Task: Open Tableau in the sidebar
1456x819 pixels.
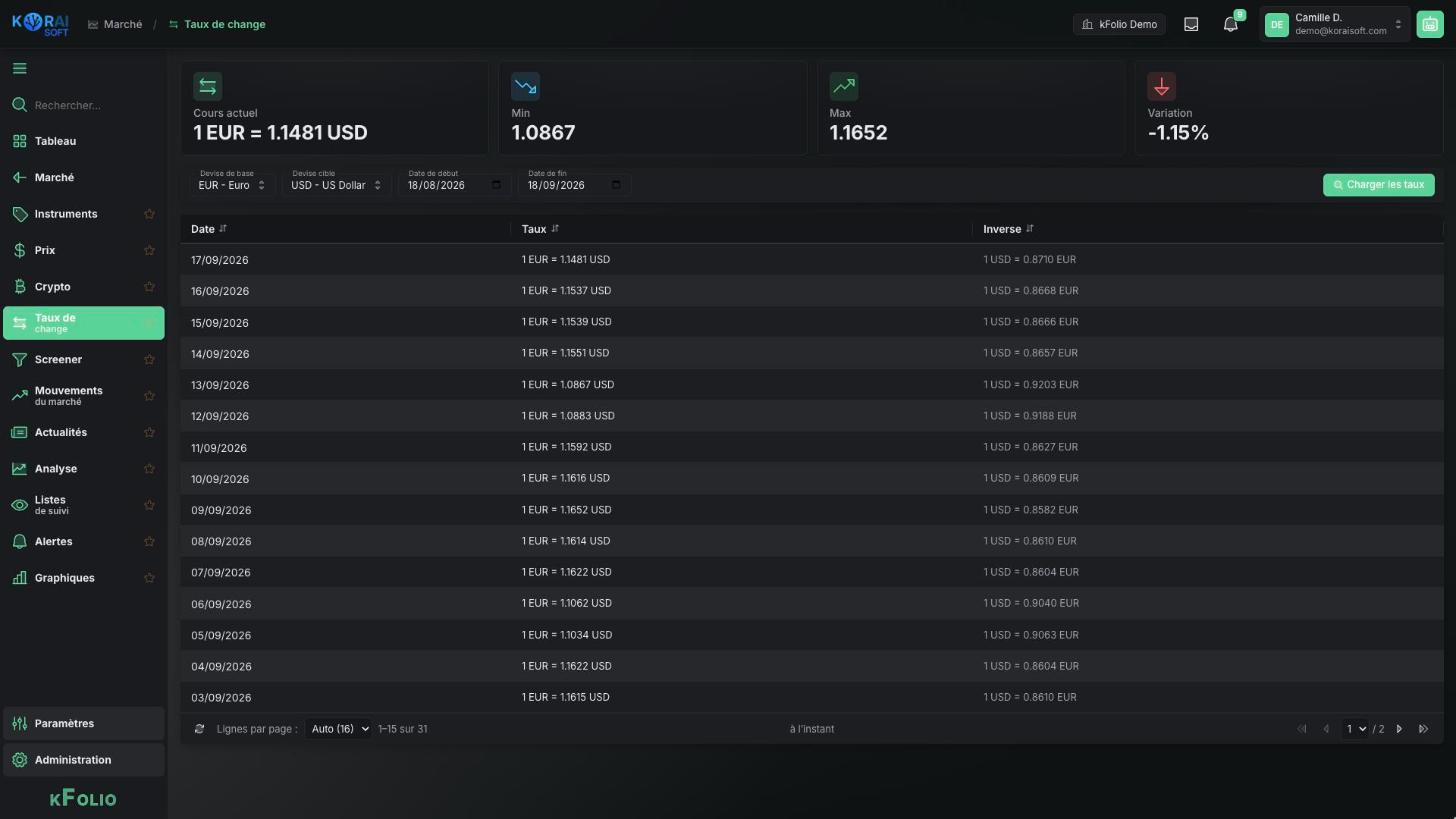Action: (x=83, y=141)
